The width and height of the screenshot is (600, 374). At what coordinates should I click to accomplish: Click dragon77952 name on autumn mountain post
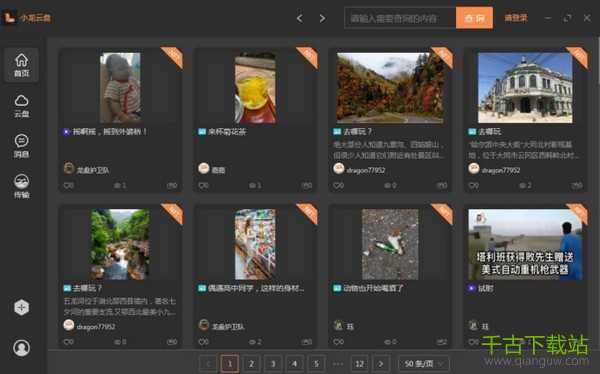(x=365, y=170)
